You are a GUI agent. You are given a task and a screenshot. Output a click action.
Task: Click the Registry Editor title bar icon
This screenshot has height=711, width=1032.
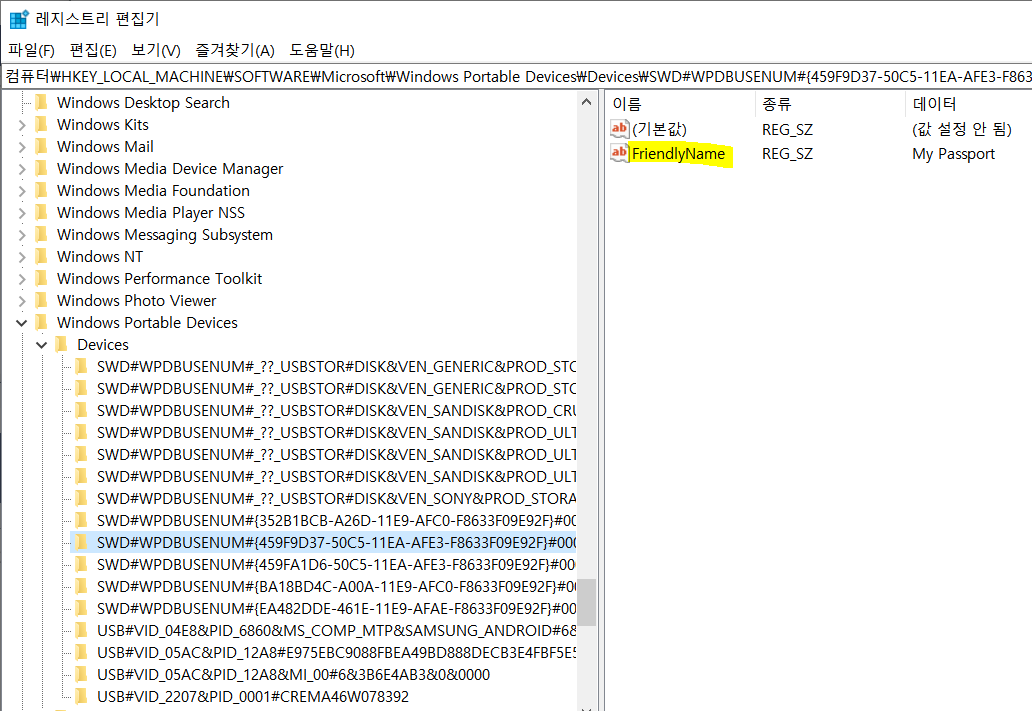[x=19, y=19]
